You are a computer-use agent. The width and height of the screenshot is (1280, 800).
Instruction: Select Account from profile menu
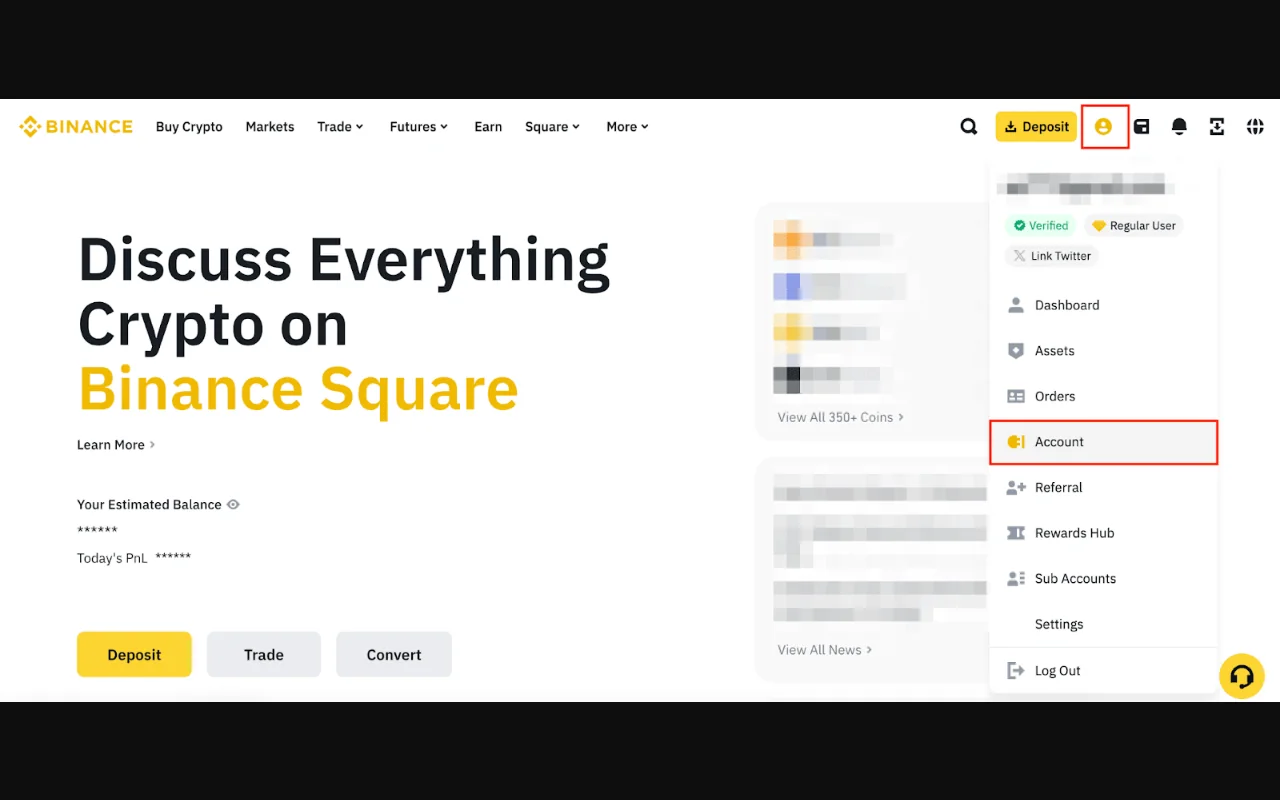(1103, 442)
